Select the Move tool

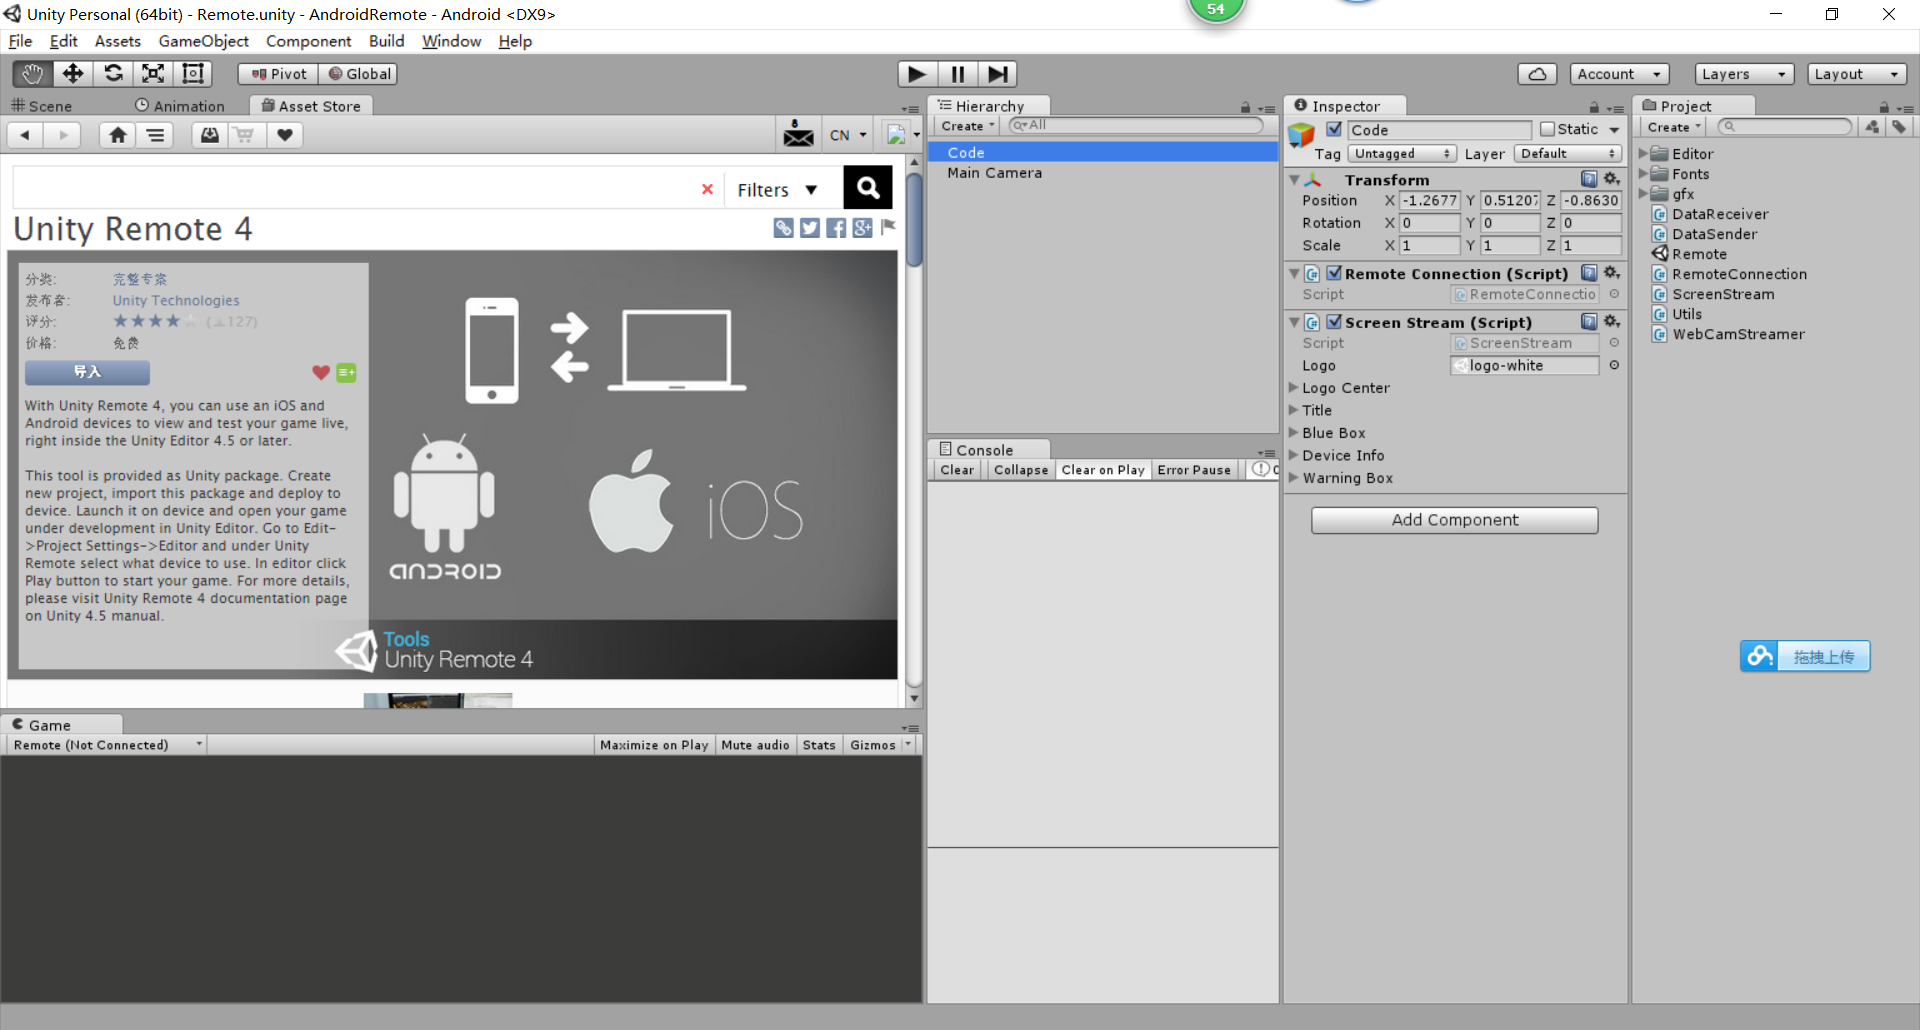pos(73,74)
